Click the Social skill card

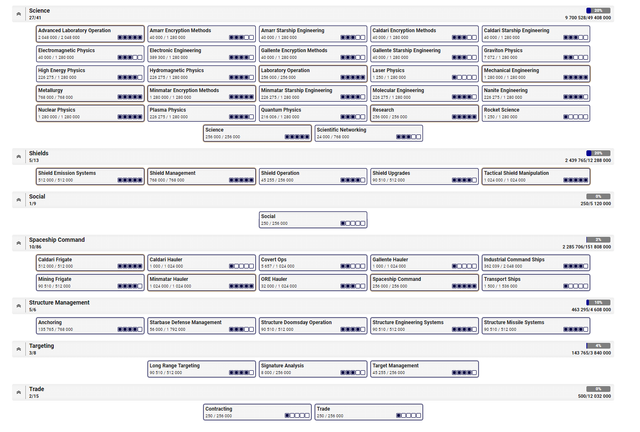313,220
